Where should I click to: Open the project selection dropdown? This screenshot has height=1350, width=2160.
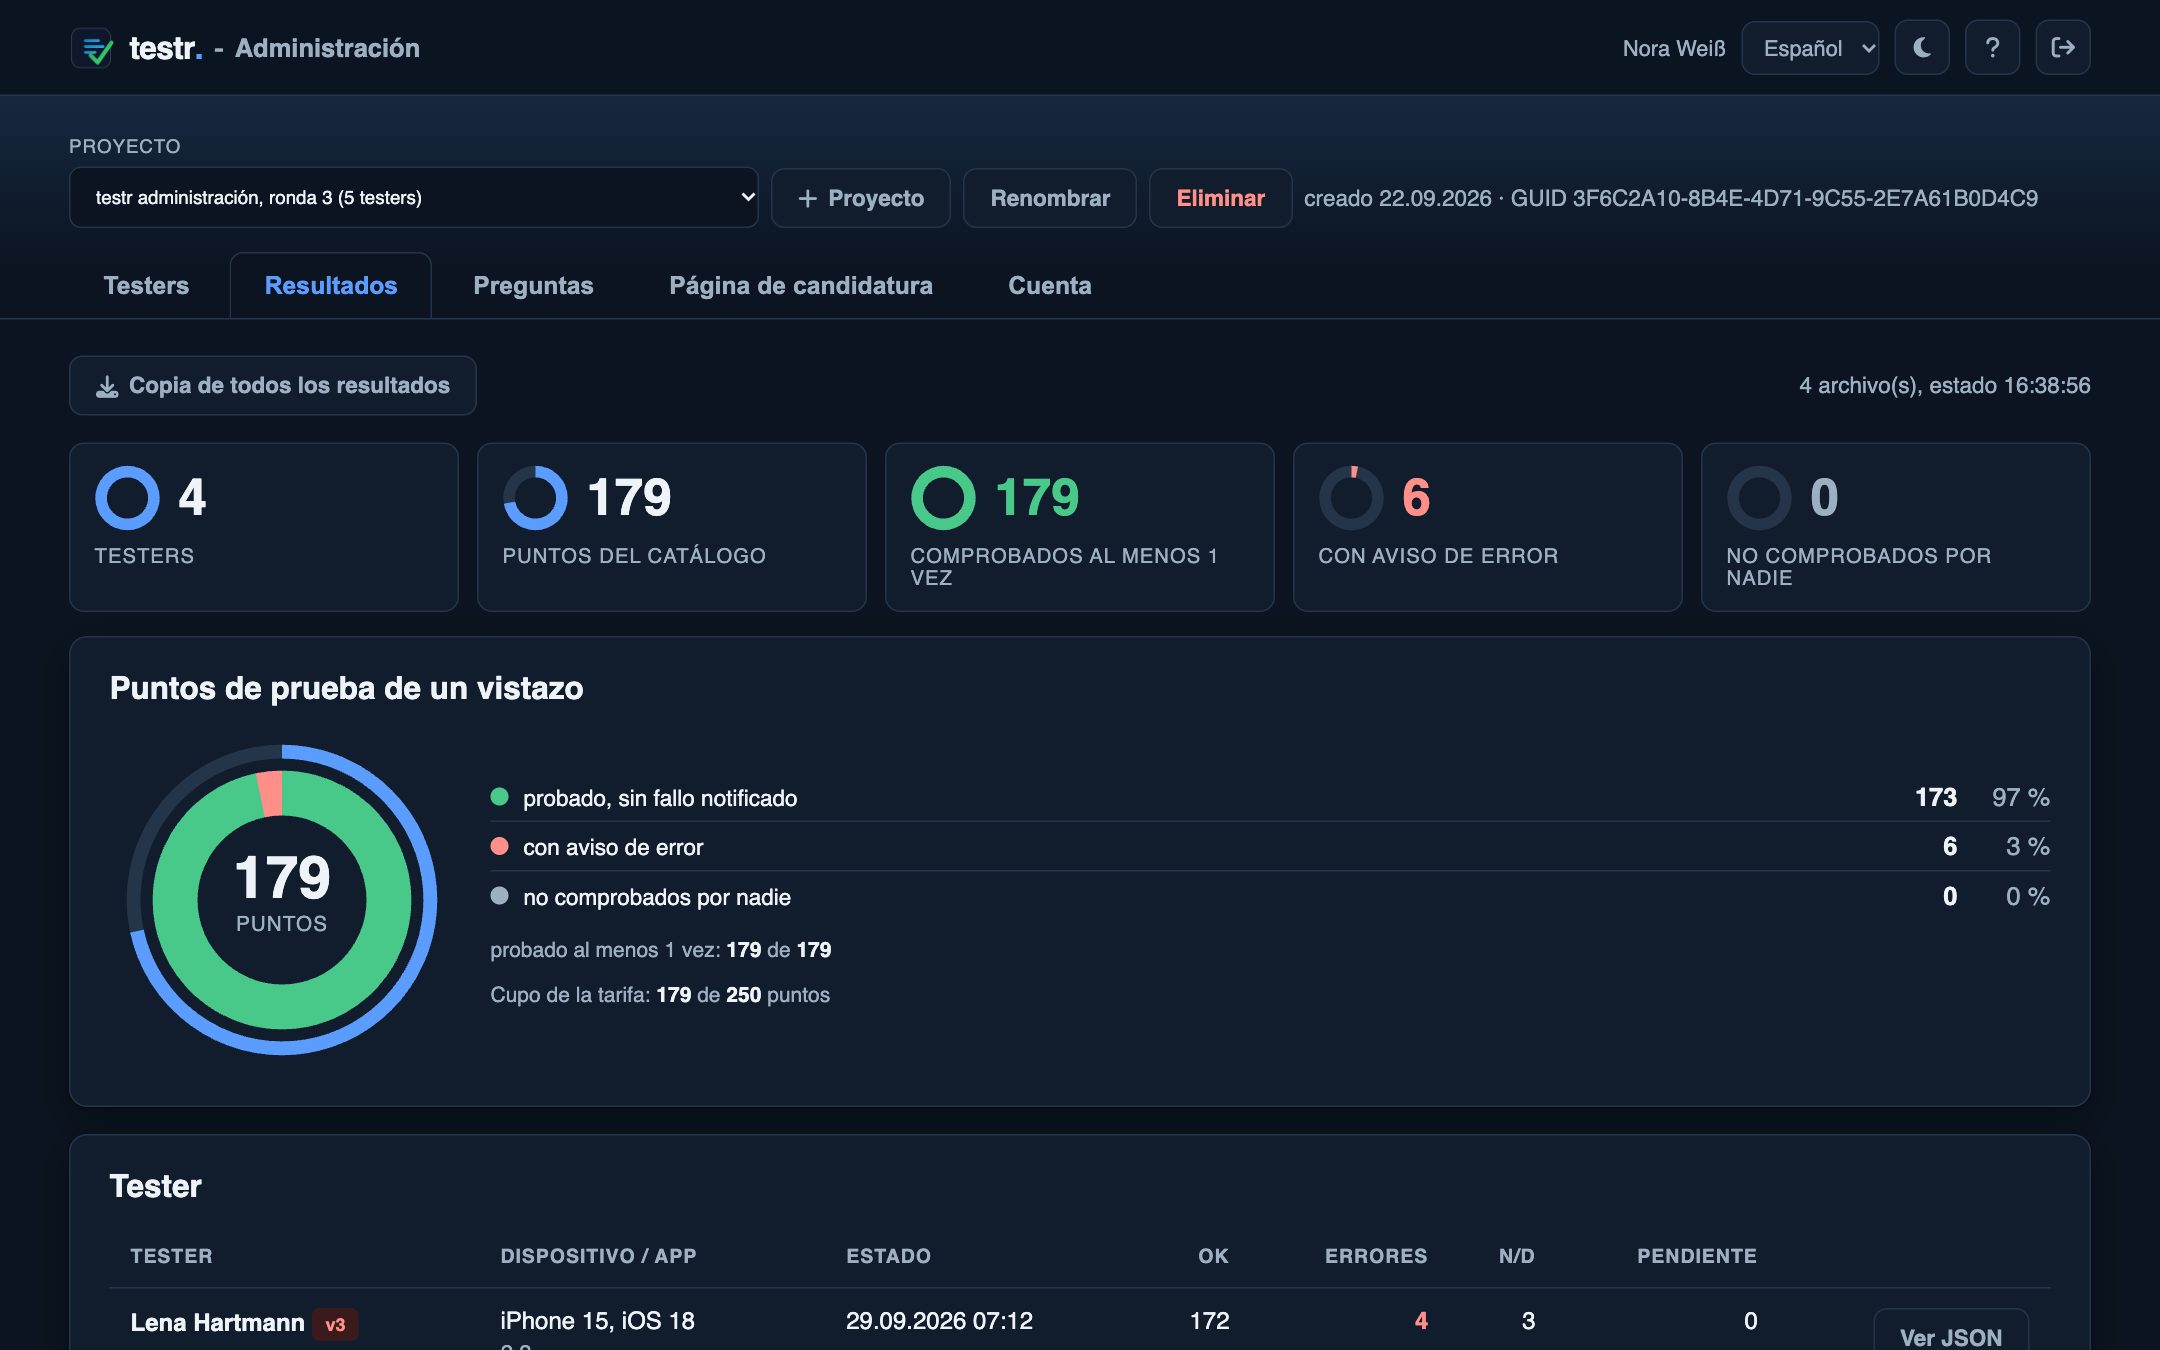point(413,197)
